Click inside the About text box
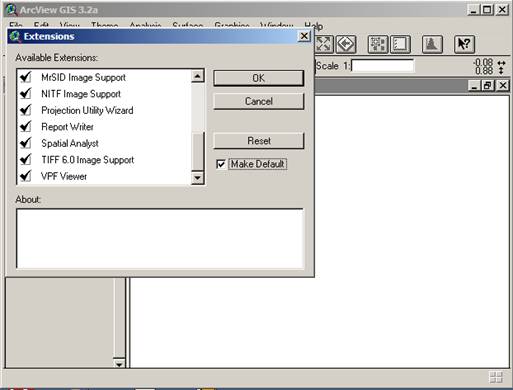This screenshot has height=390, width=513. [x=160, y=239]
